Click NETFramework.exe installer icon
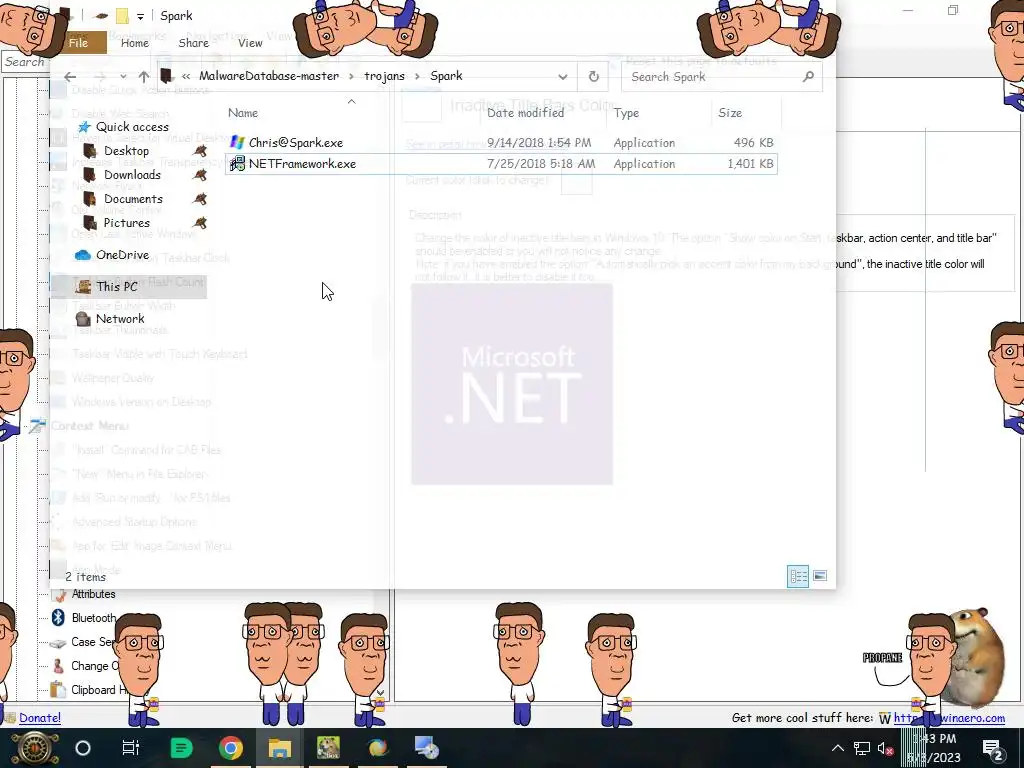Screen dimensions: 1024x768 pos(237,164)
